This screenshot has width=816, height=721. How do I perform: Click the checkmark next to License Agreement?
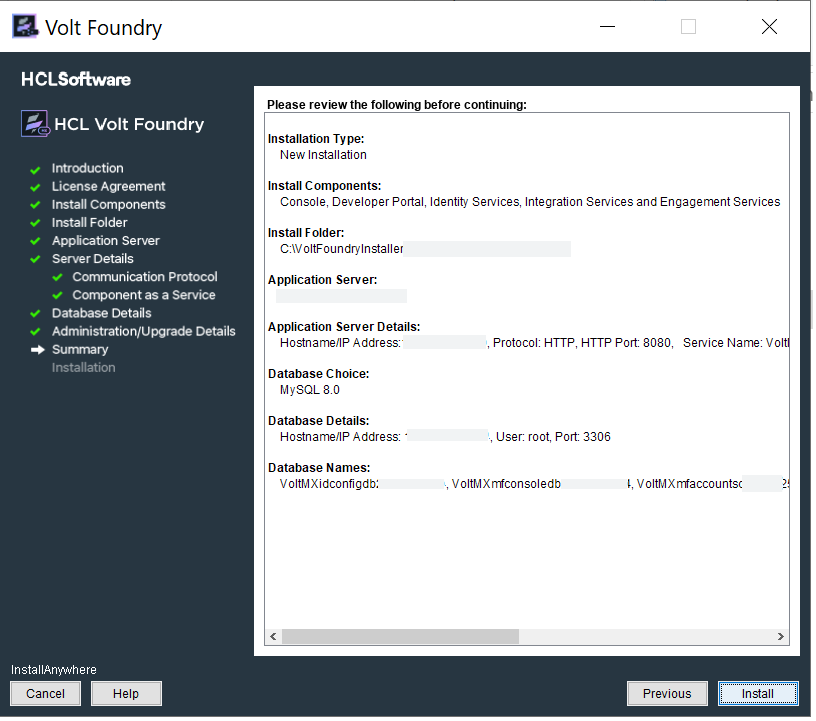pos(35,187)
